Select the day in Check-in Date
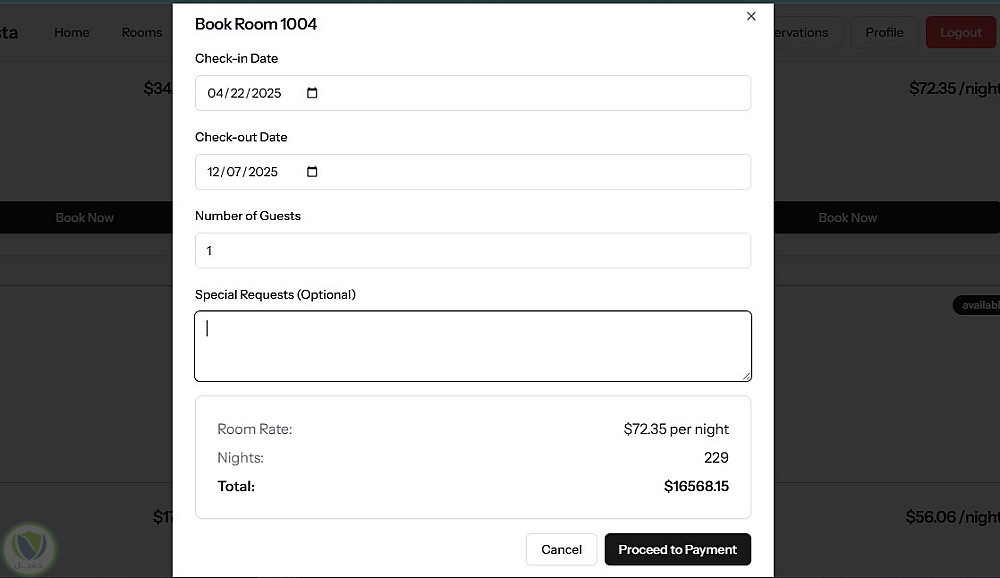This screenshot has height=578, width=1000. coord(236,93)
